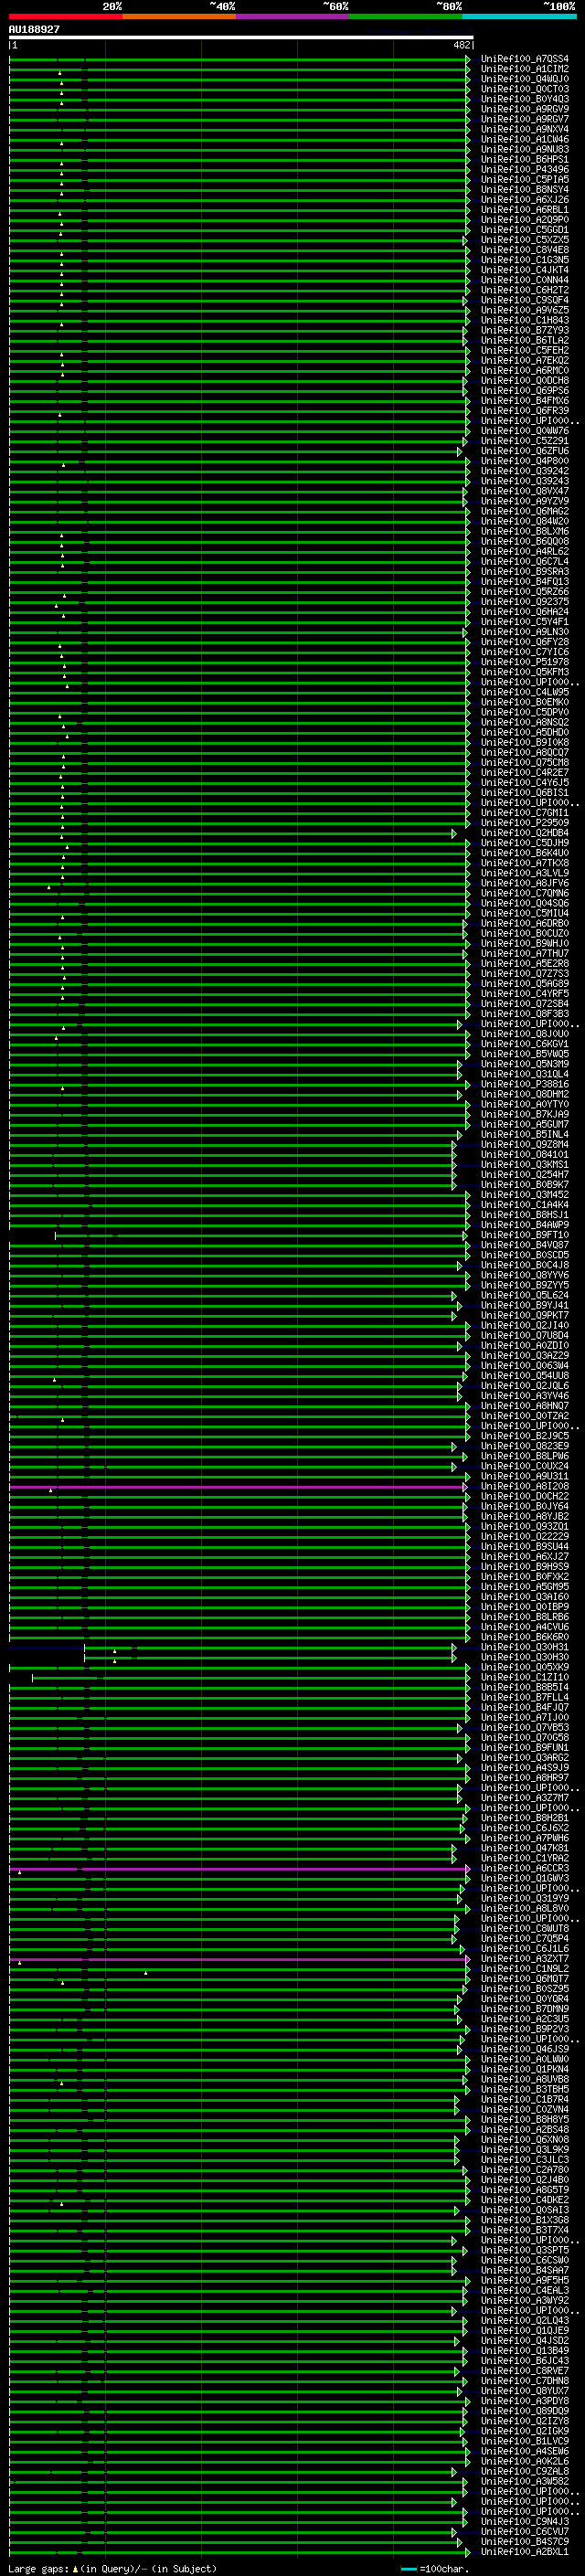The image size is (585, 2576).
Task: Open UniRef100_Q4JSD2 entry
Action: (525, 2341)
